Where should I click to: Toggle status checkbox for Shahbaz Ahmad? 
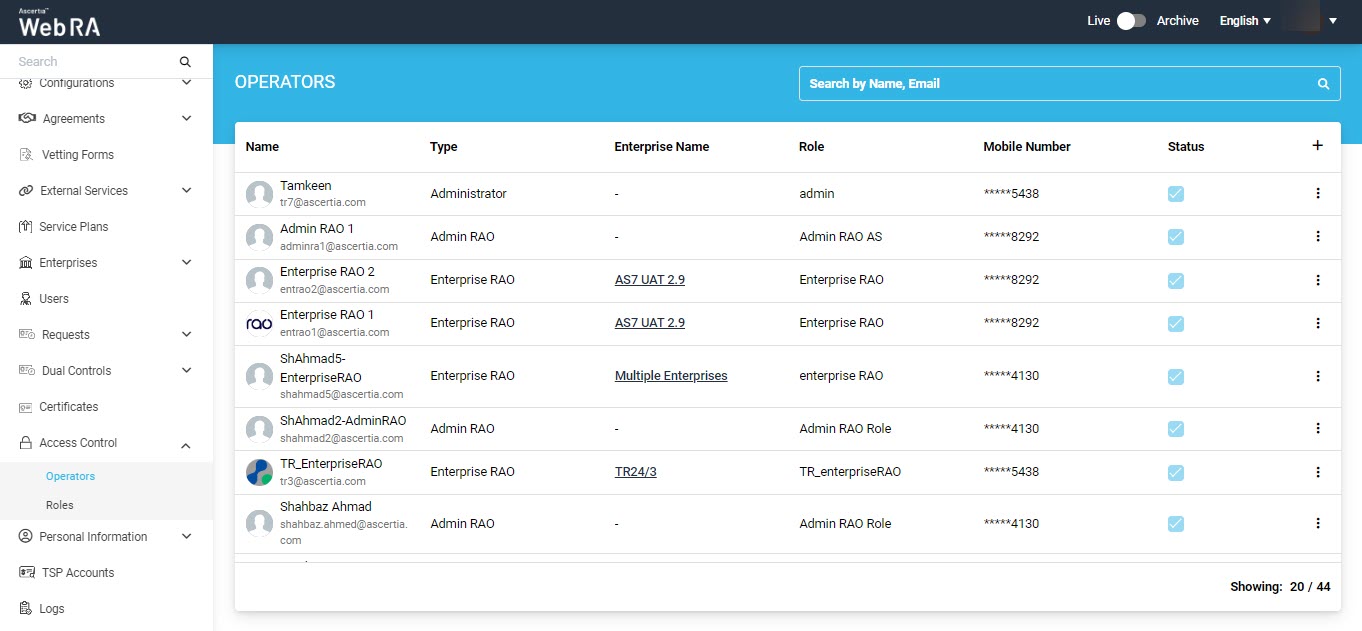tap(1176, 524)
